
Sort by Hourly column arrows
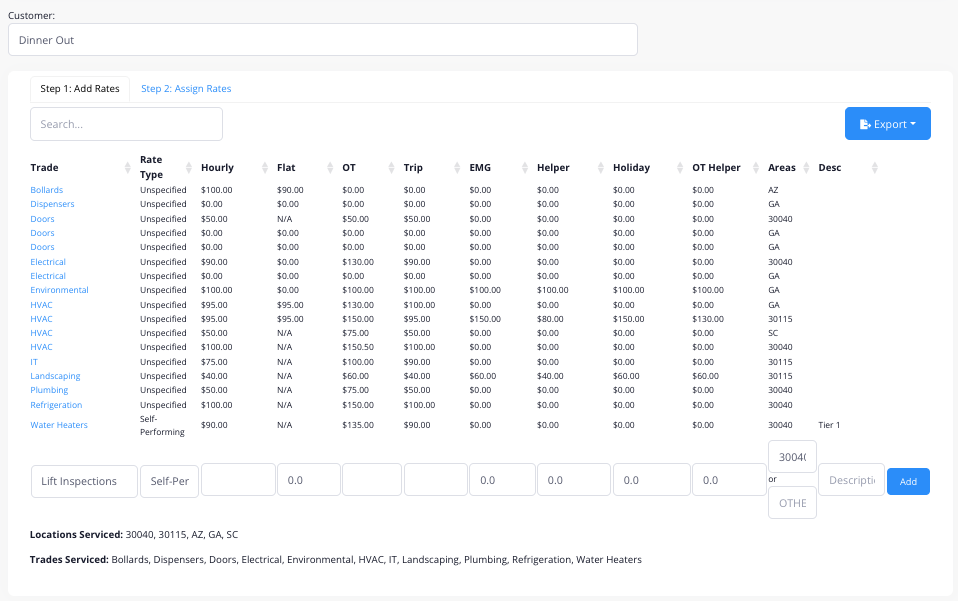click(x=265, y=167)
